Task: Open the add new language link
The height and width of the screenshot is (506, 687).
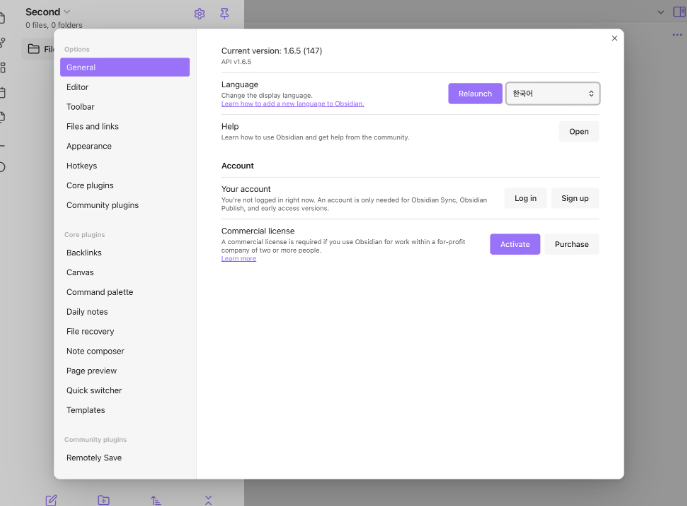Action: click(x=292, y=104)
